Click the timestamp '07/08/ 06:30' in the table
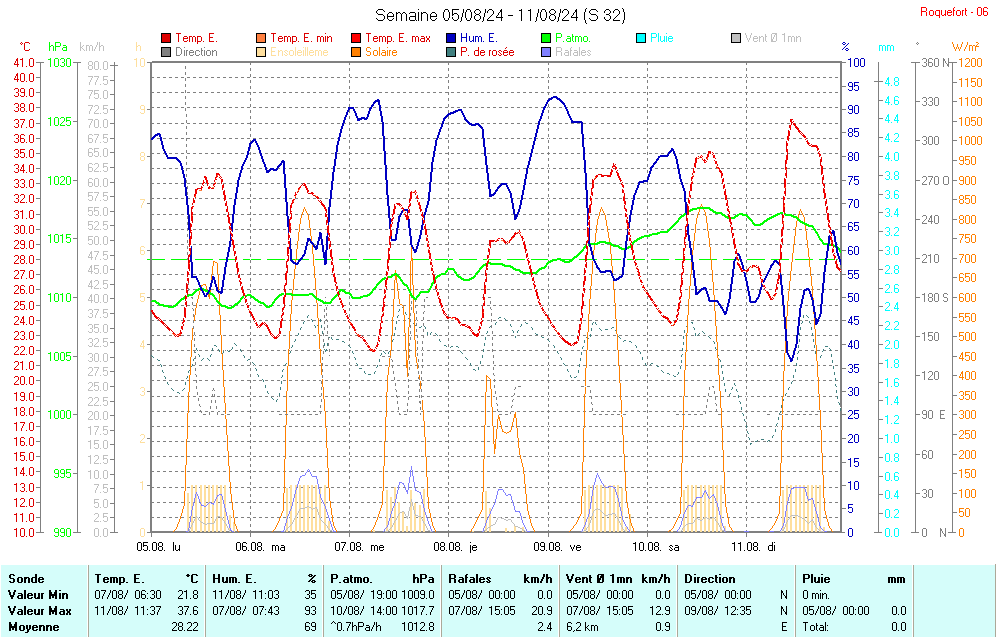 128,594
